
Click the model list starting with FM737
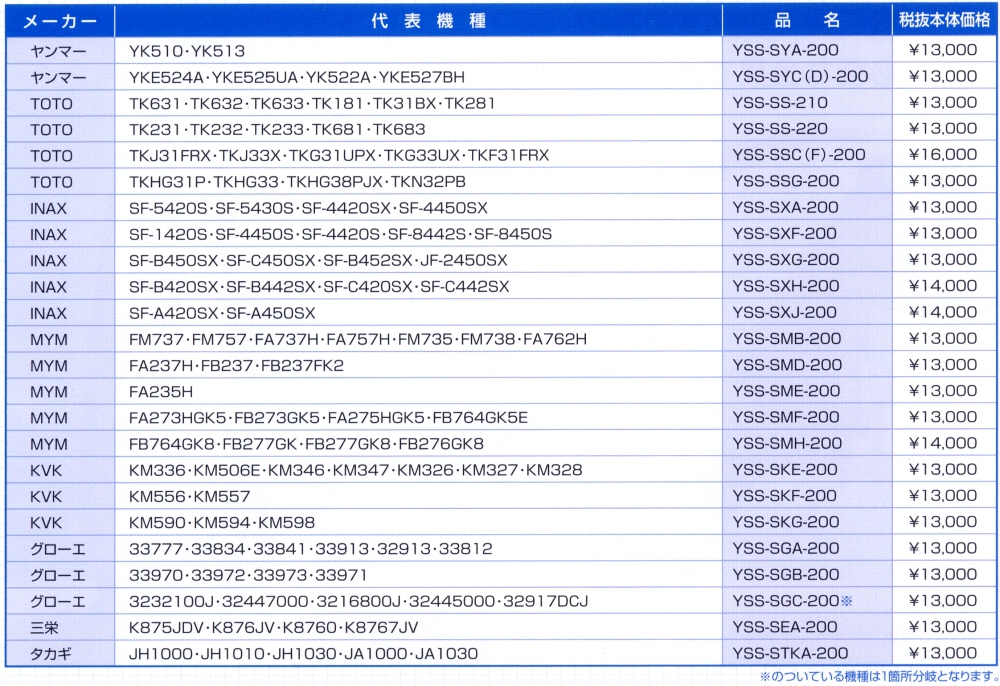tap(358, 339)
